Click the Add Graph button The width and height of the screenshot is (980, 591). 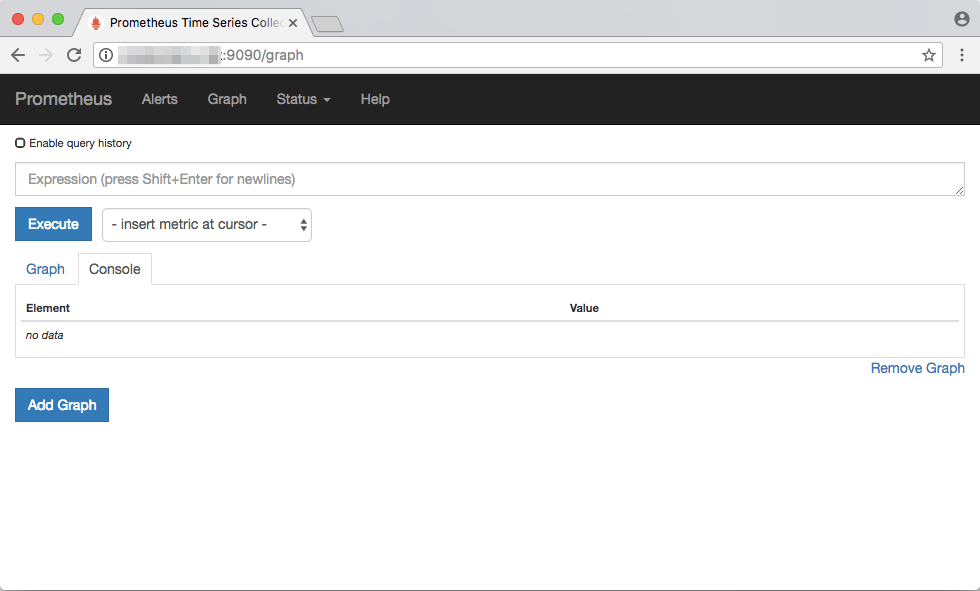point(62,405)
